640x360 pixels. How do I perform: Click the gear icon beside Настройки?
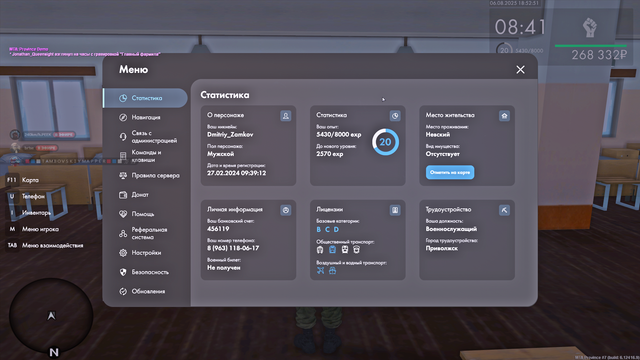pos(123,253)
